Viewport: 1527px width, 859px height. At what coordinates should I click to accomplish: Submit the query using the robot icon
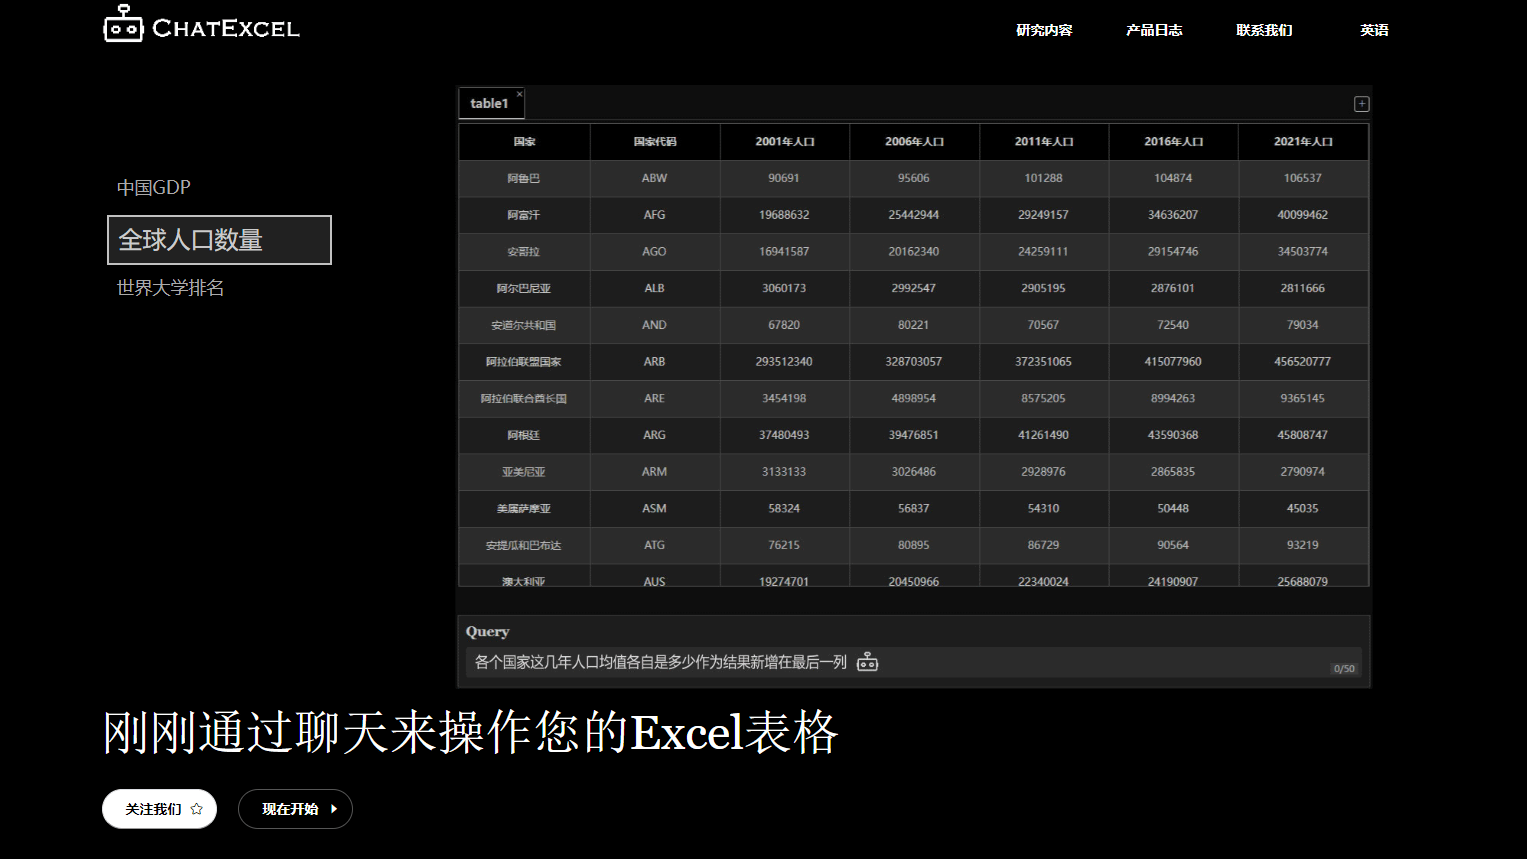pos(867,662)
